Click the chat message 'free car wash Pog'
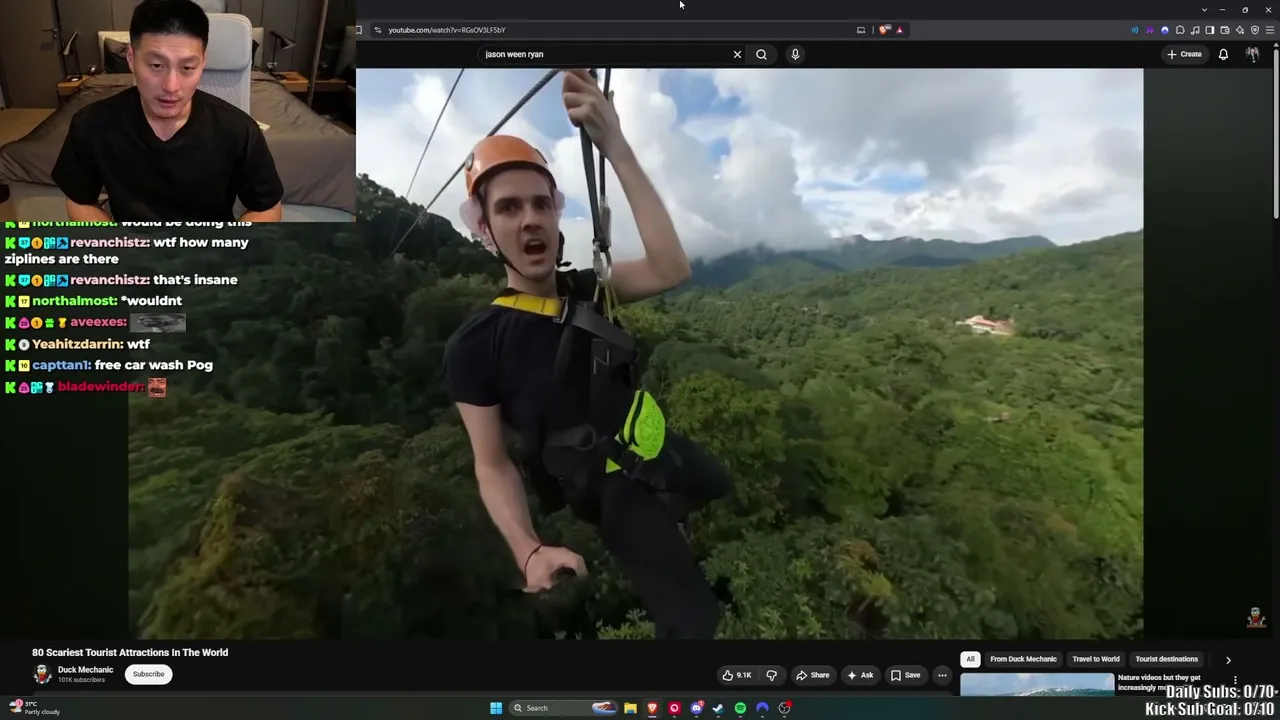 click(153, 365)
